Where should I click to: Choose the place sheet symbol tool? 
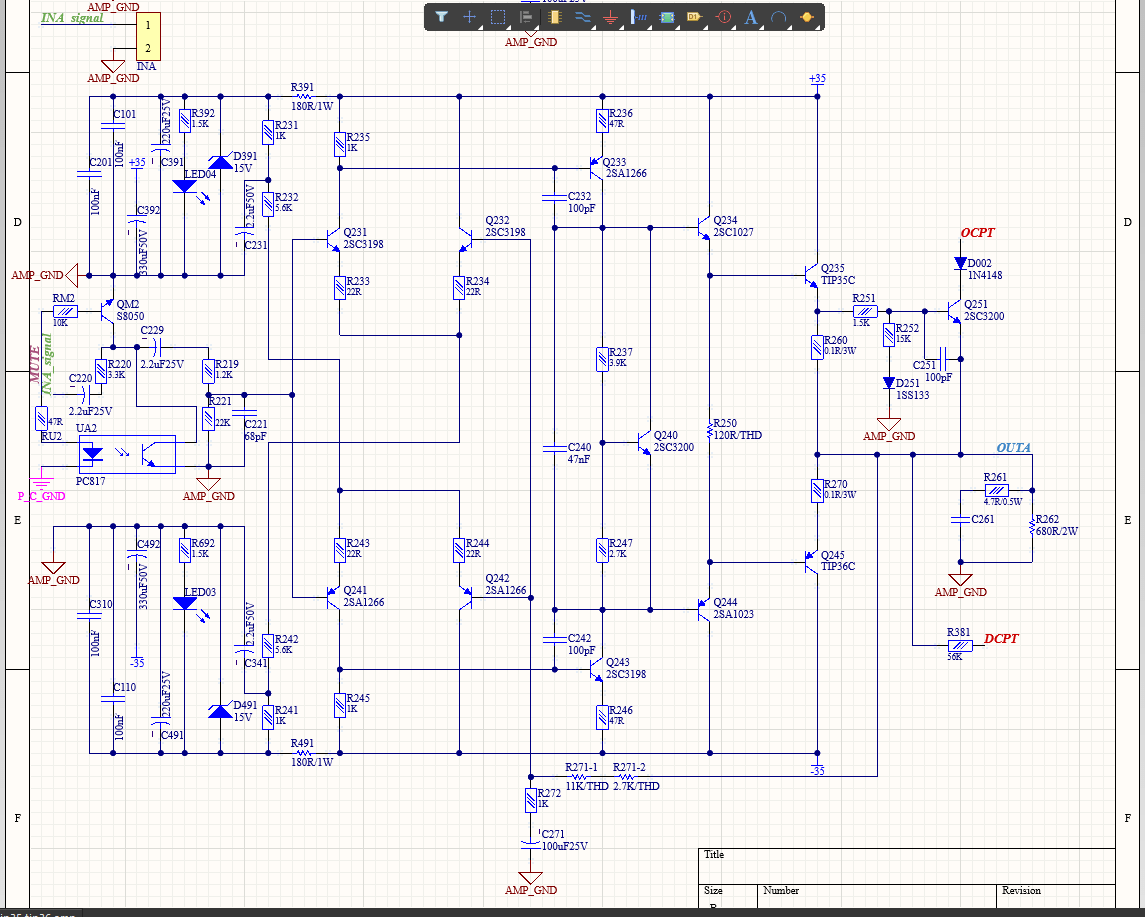click(x=667, y=17)
